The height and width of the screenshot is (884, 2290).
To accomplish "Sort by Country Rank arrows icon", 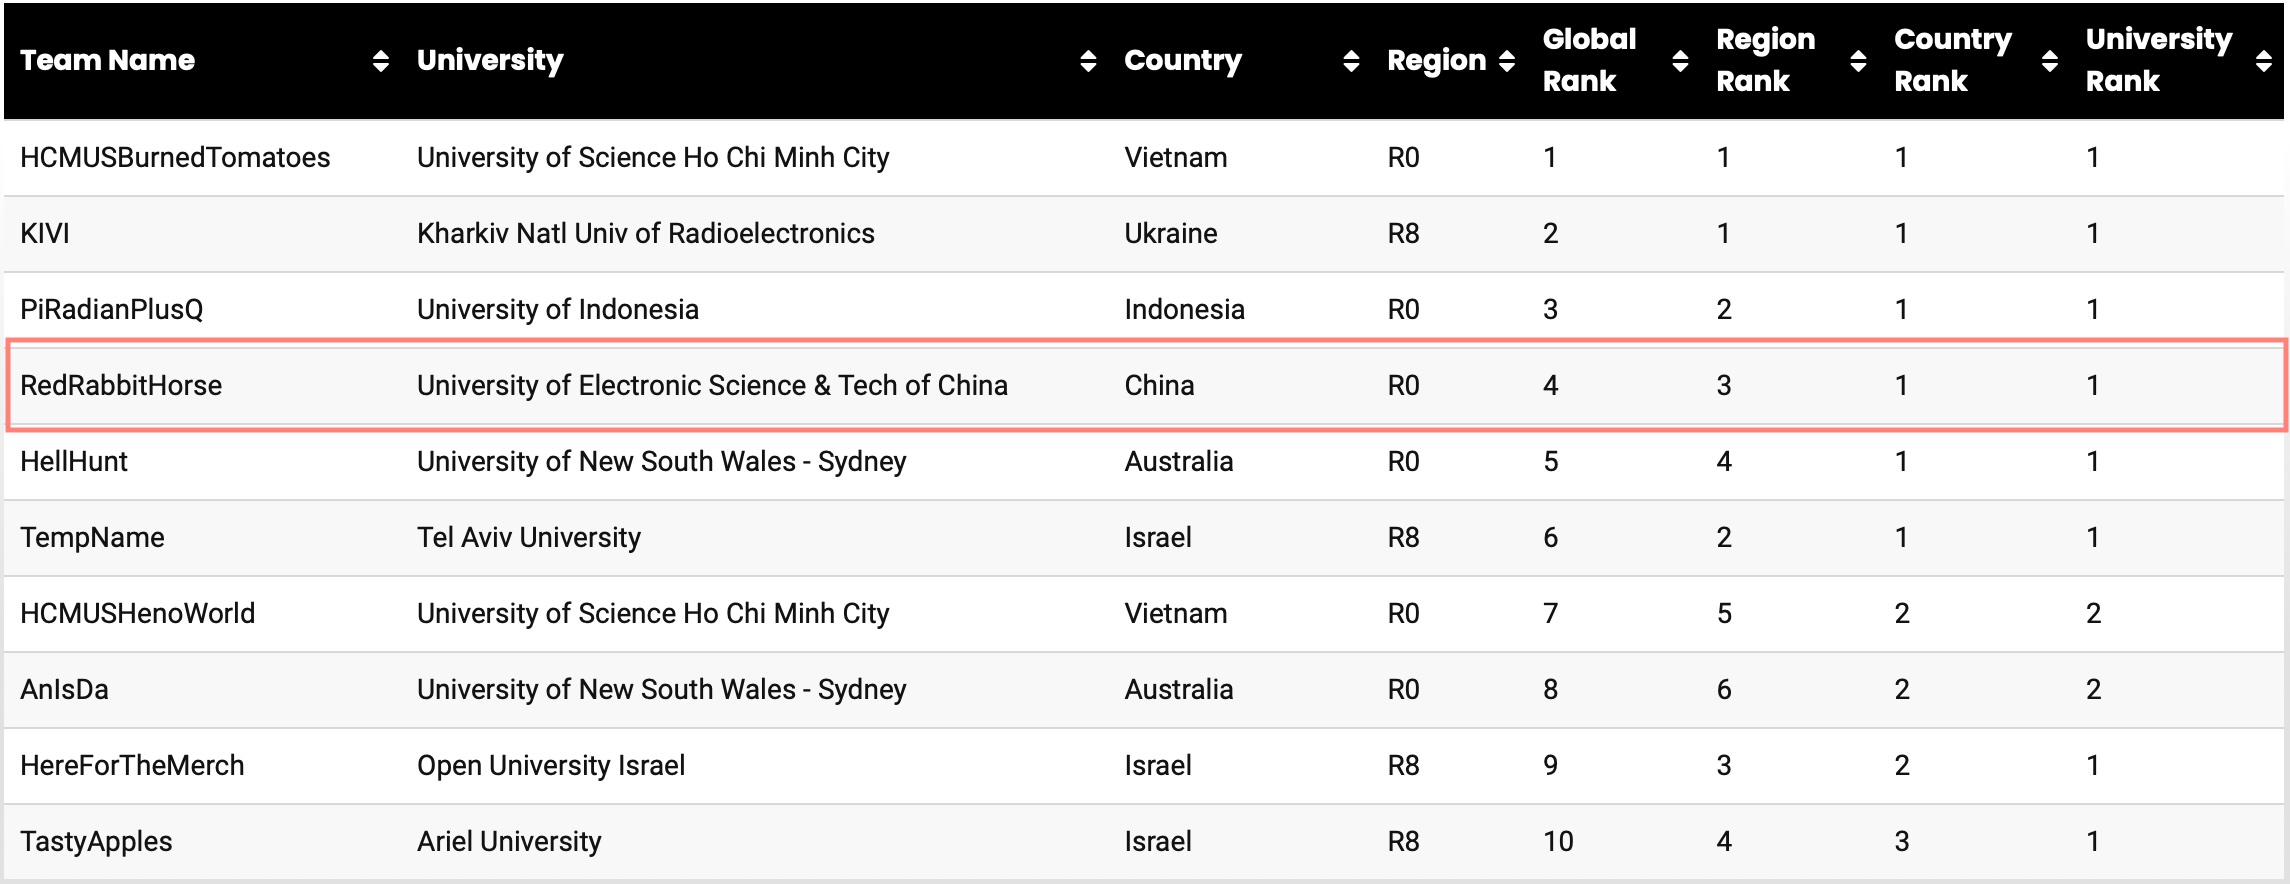I will click(2049, 61).
